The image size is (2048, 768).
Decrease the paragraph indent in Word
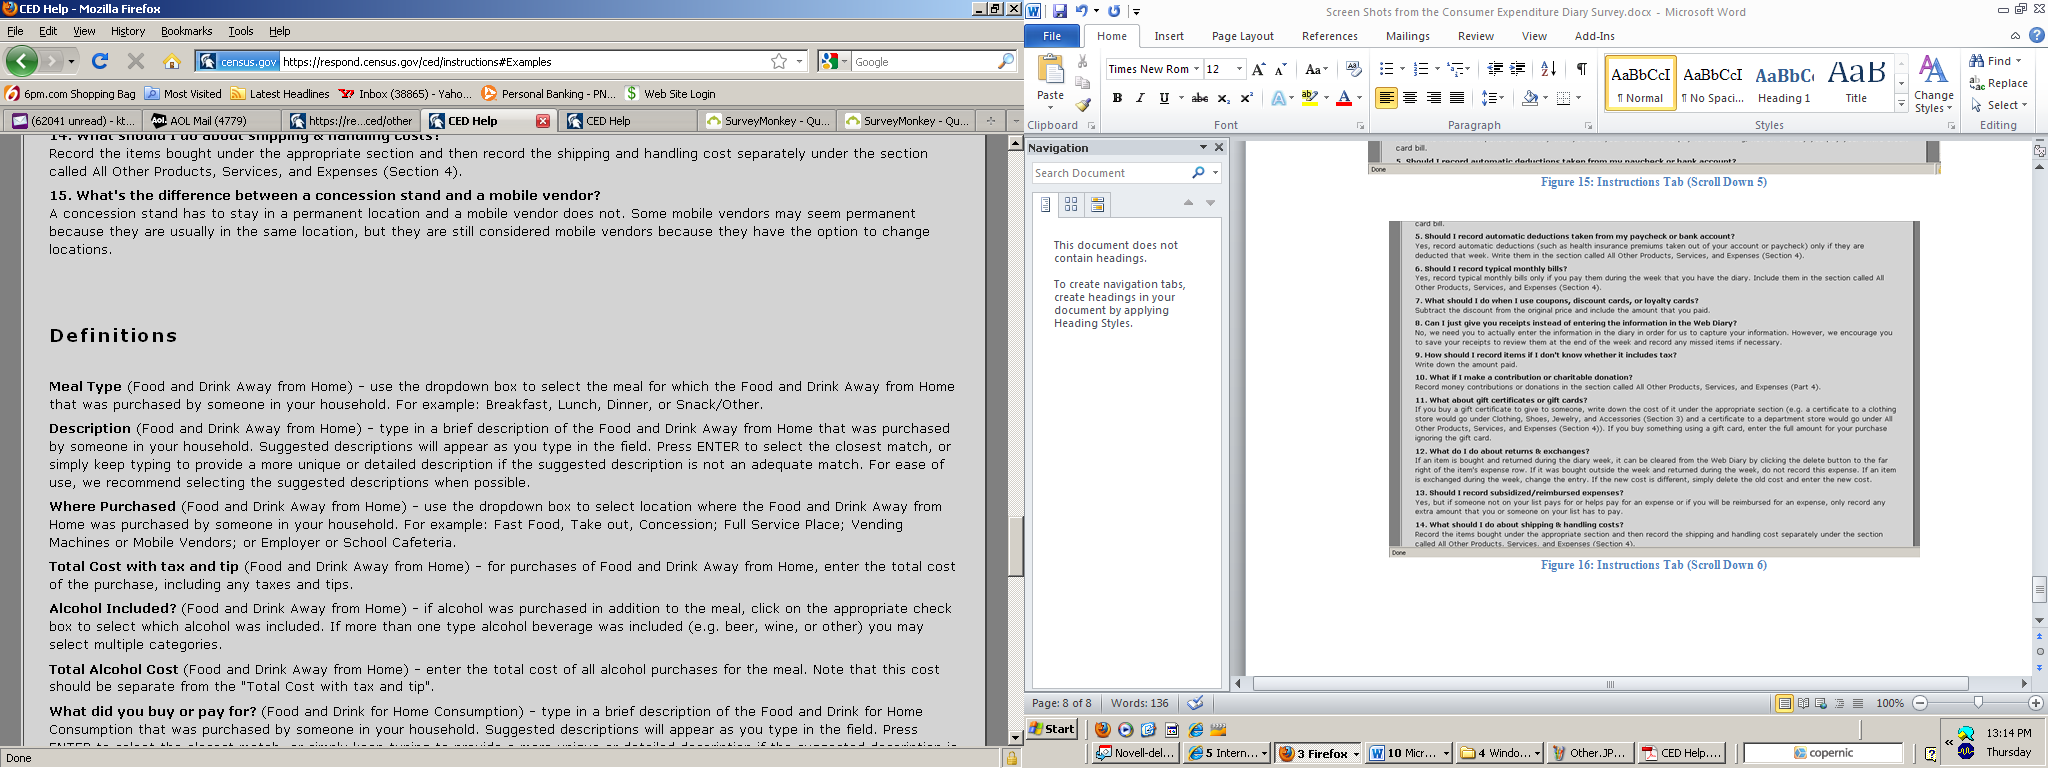tap(1495, 69)
